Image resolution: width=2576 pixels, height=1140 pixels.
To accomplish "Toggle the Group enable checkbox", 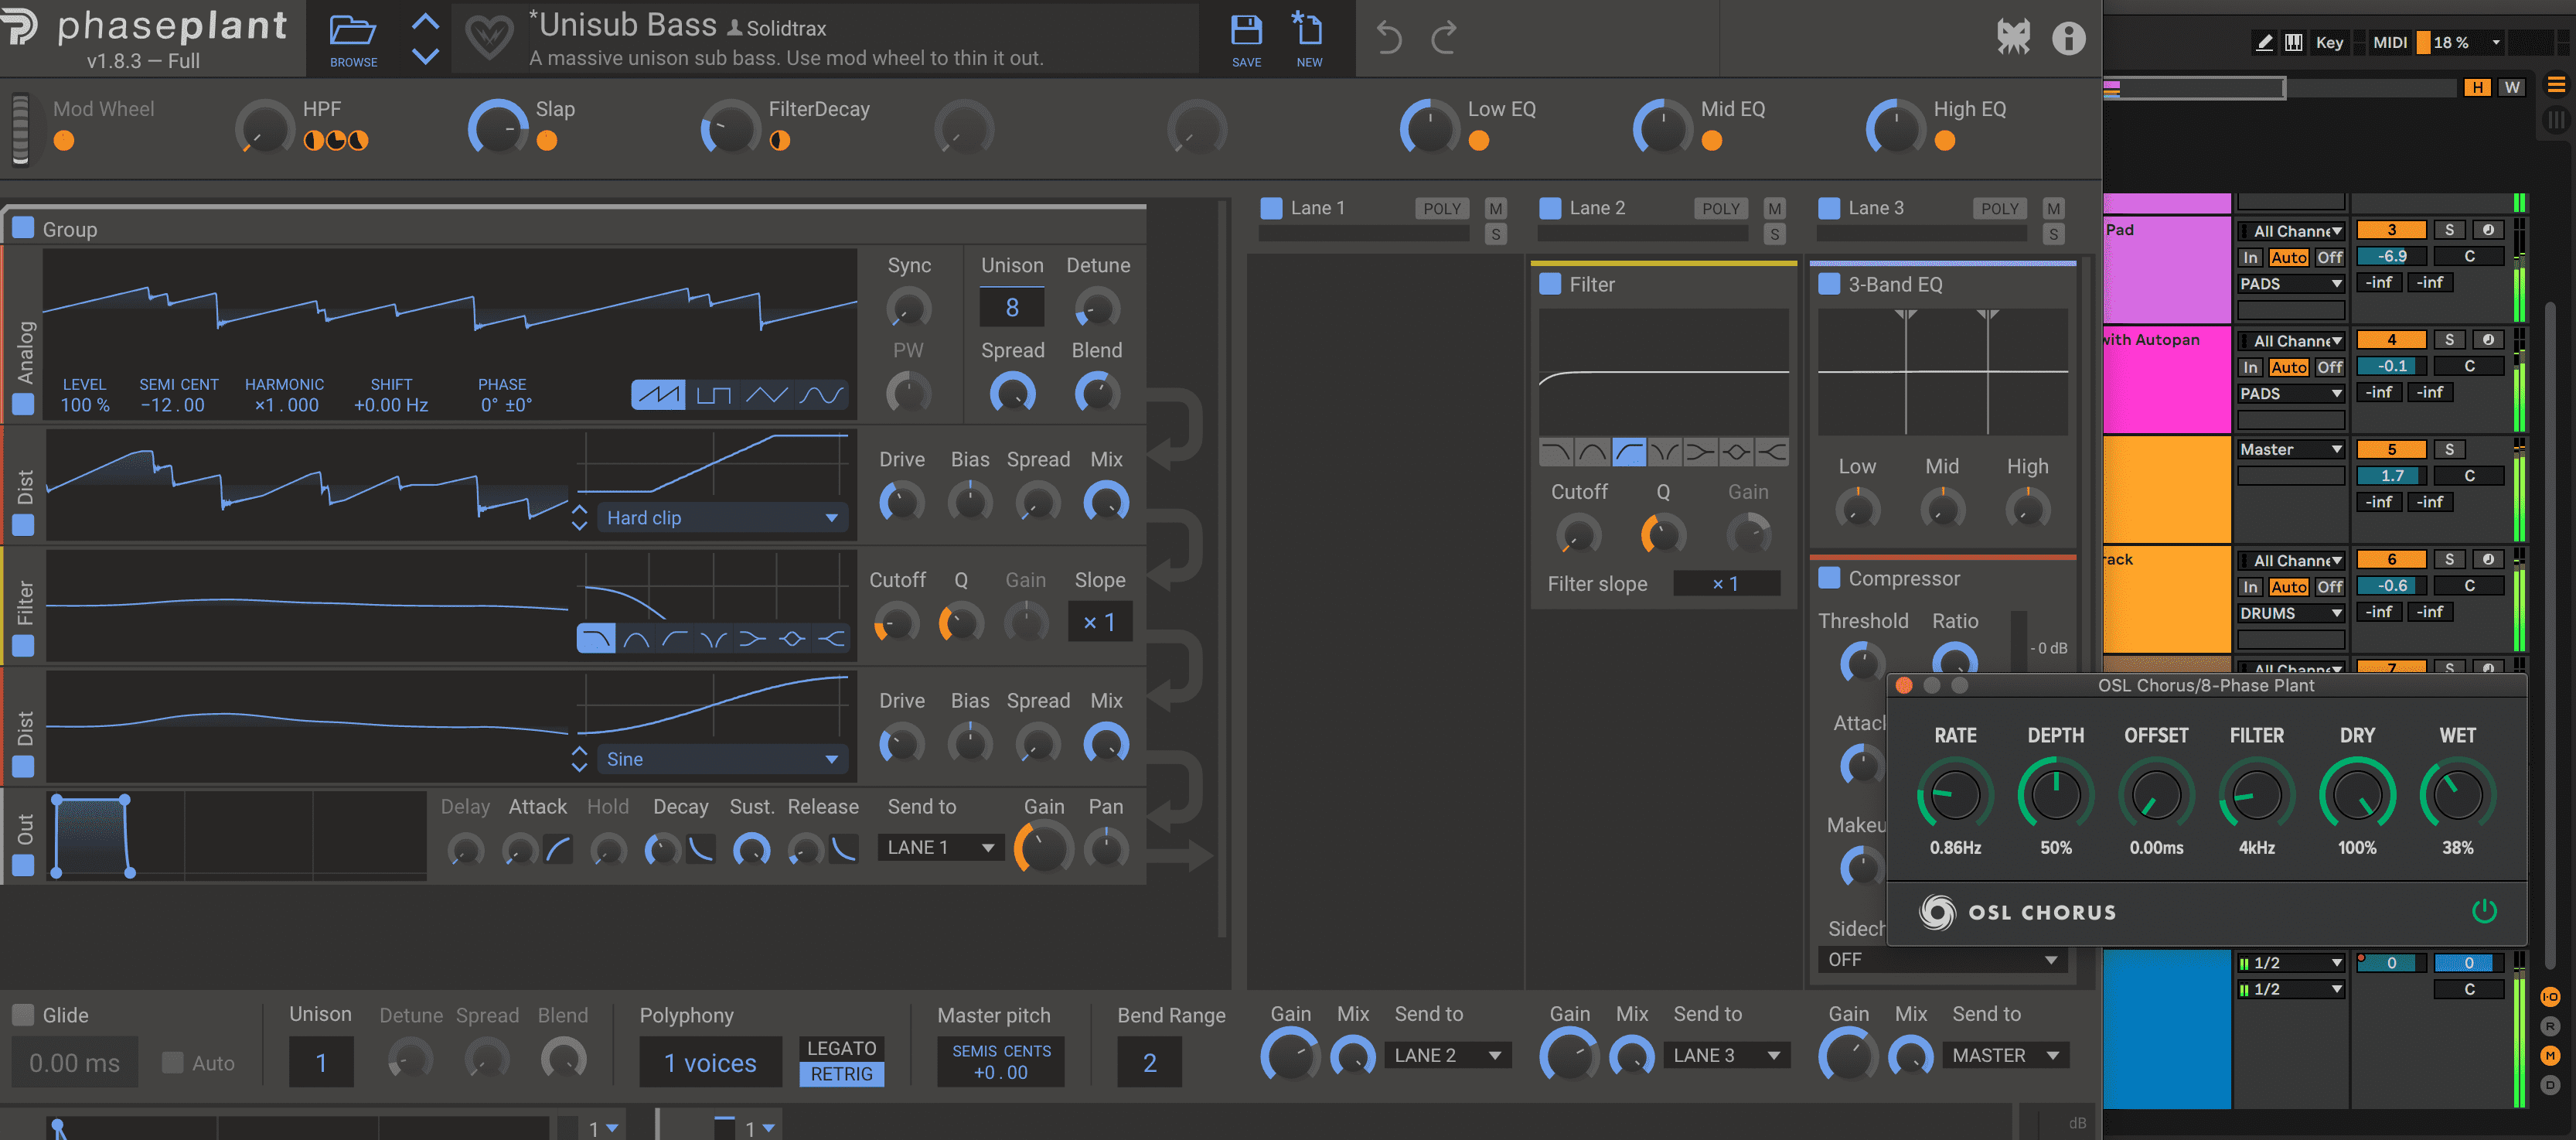I will coord(23,228).
